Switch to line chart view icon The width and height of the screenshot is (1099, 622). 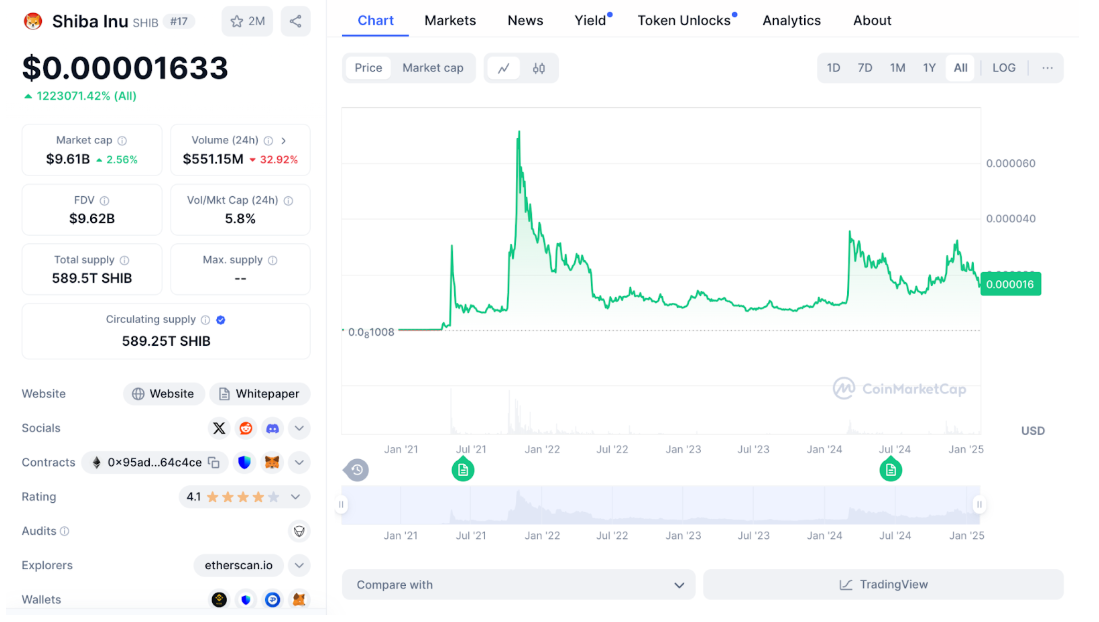(503, 68)
